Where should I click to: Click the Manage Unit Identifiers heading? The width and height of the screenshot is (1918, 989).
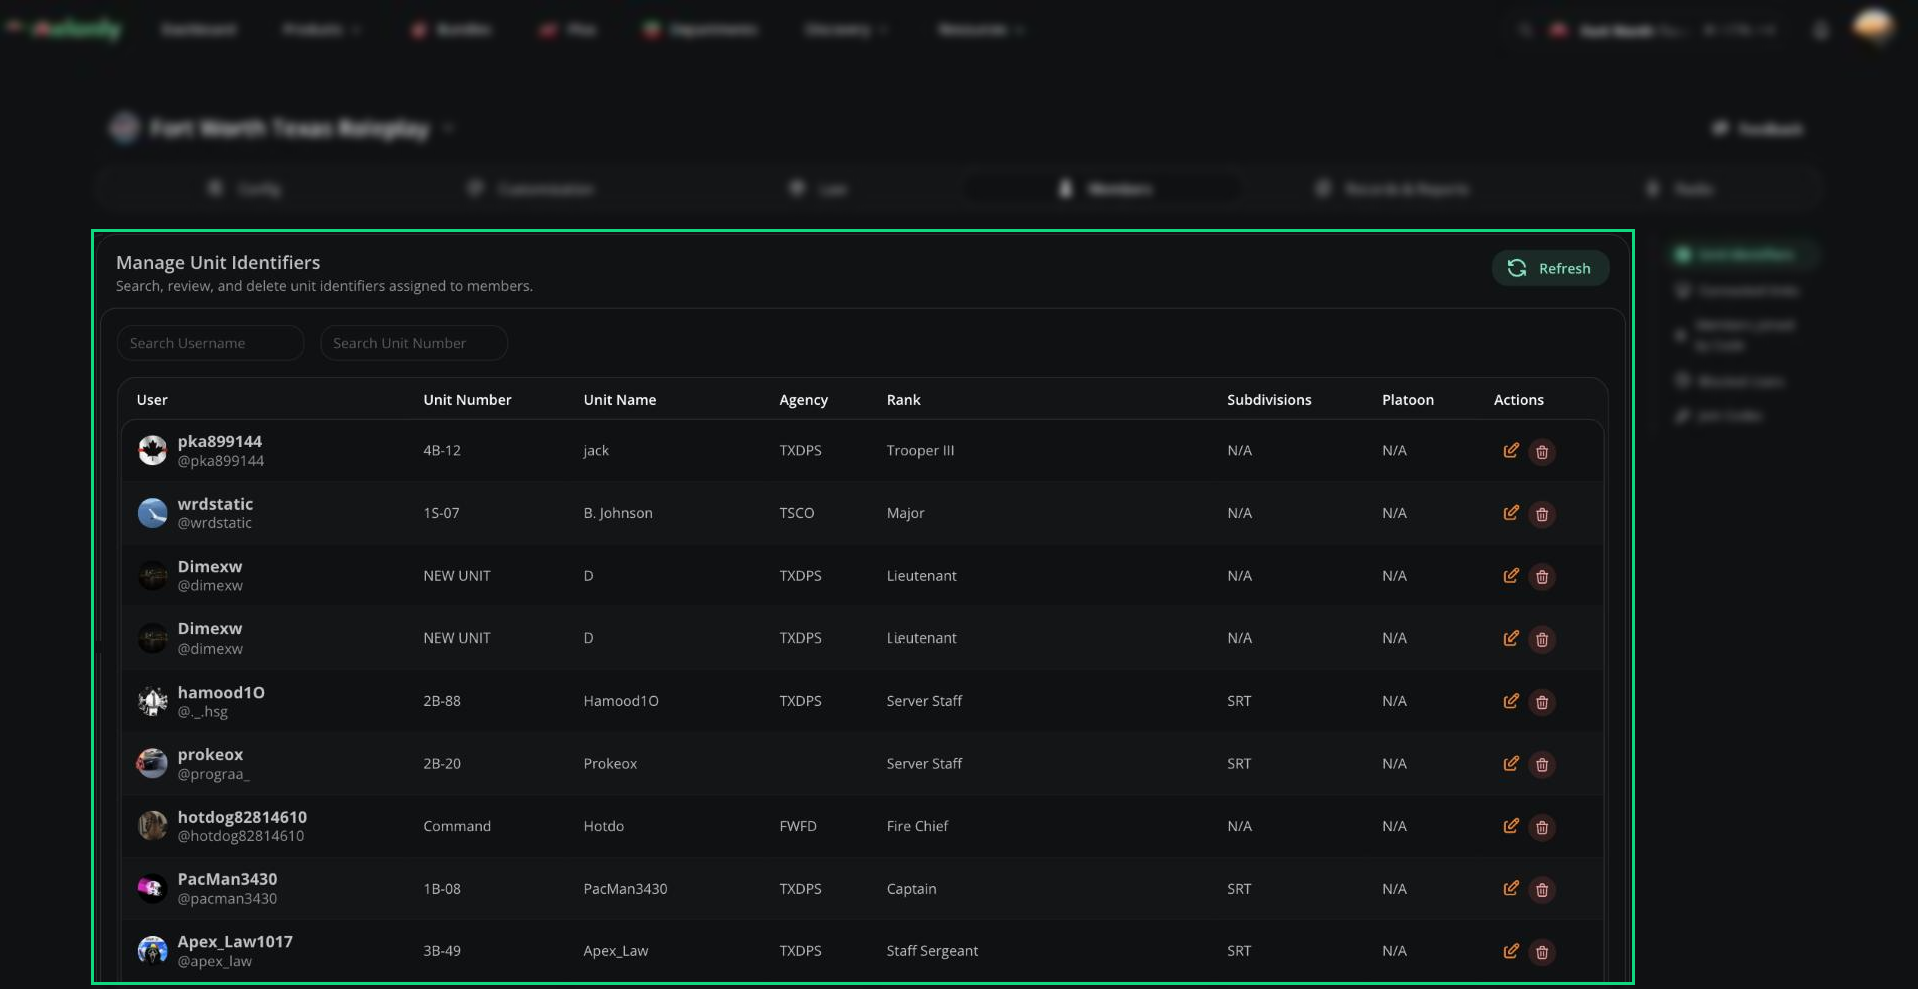(218, 263)
